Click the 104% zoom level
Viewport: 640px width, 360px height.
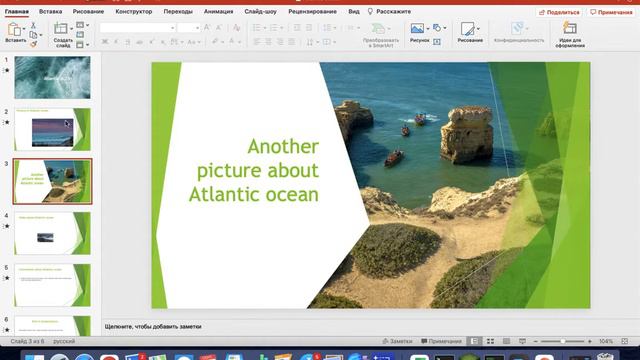tap(606, 341)
